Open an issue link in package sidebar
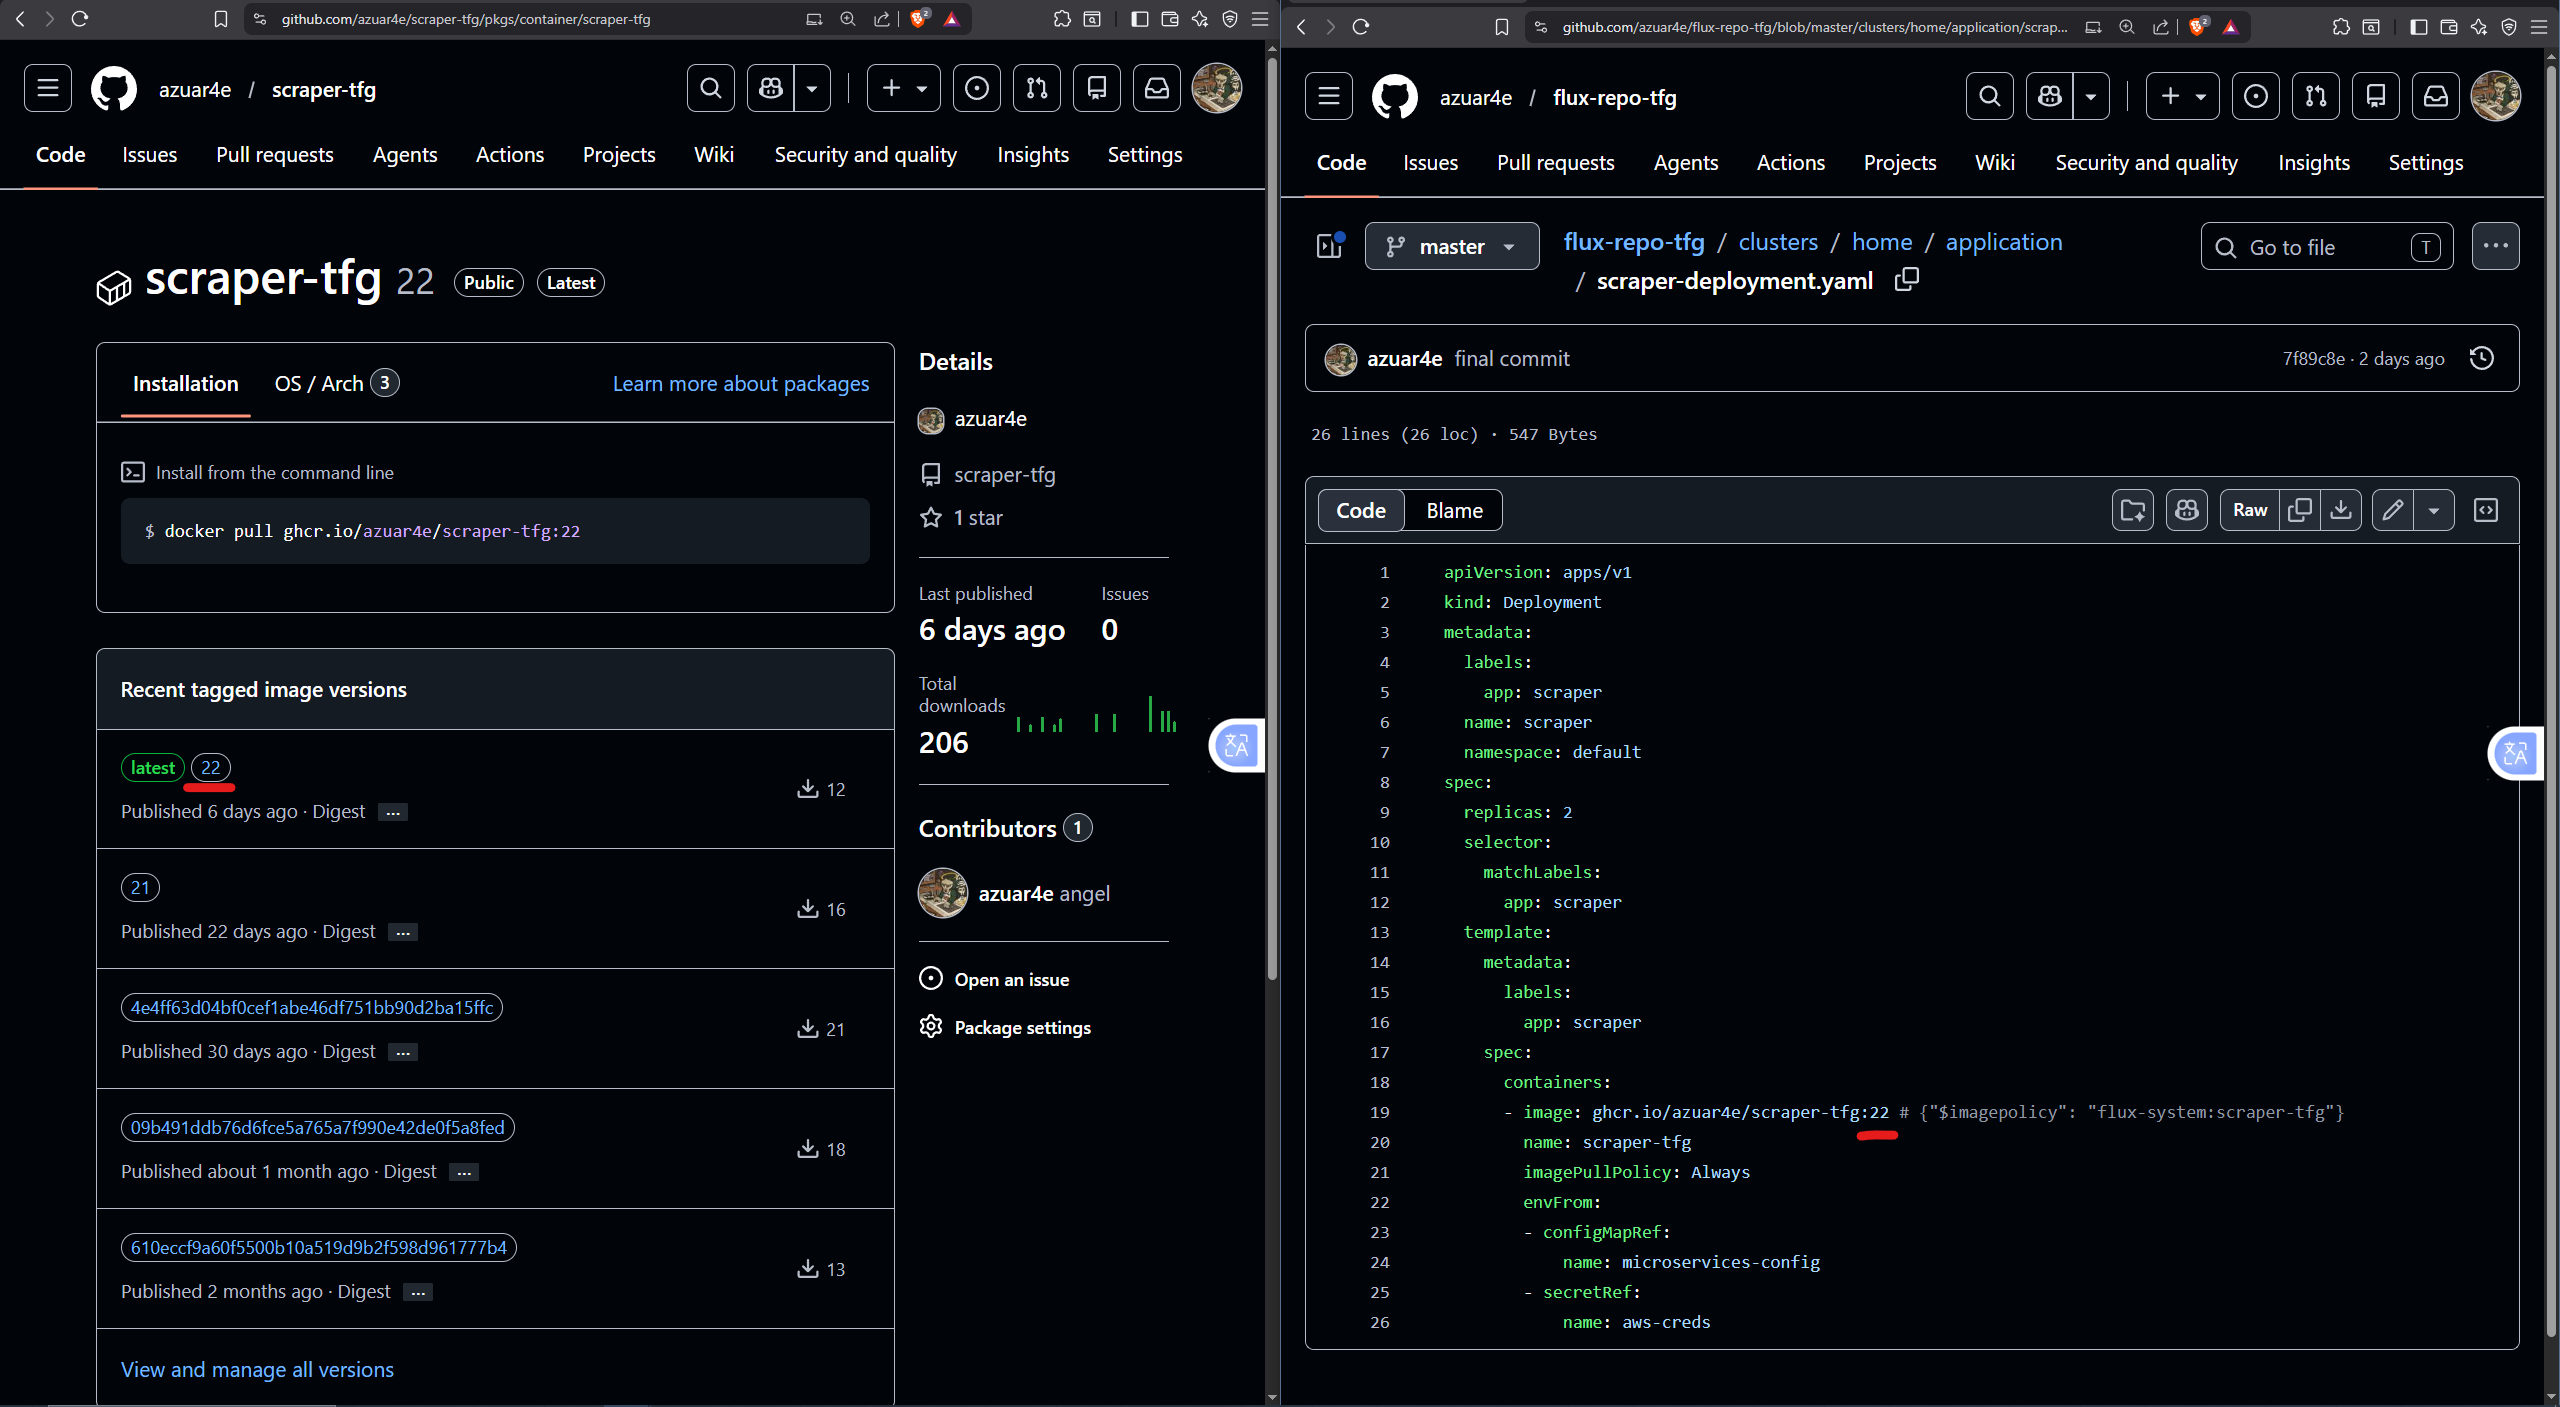The height and width of the screenshot is (1407, 2560). [x=994, y=980]
